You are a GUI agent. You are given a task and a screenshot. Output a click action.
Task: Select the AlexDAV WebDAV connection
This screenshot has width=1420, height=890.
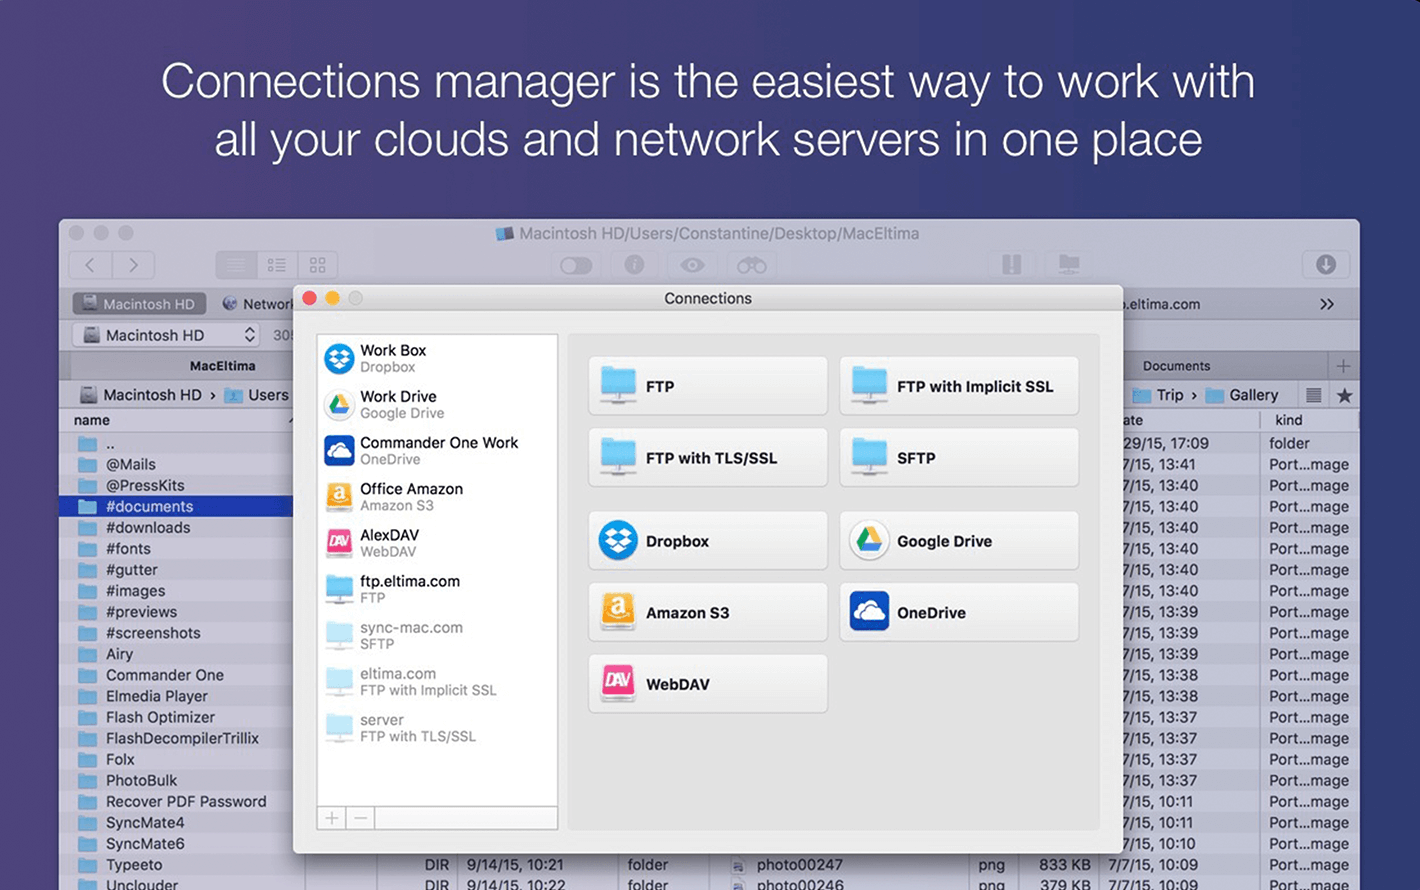click(x=437, y=542)
